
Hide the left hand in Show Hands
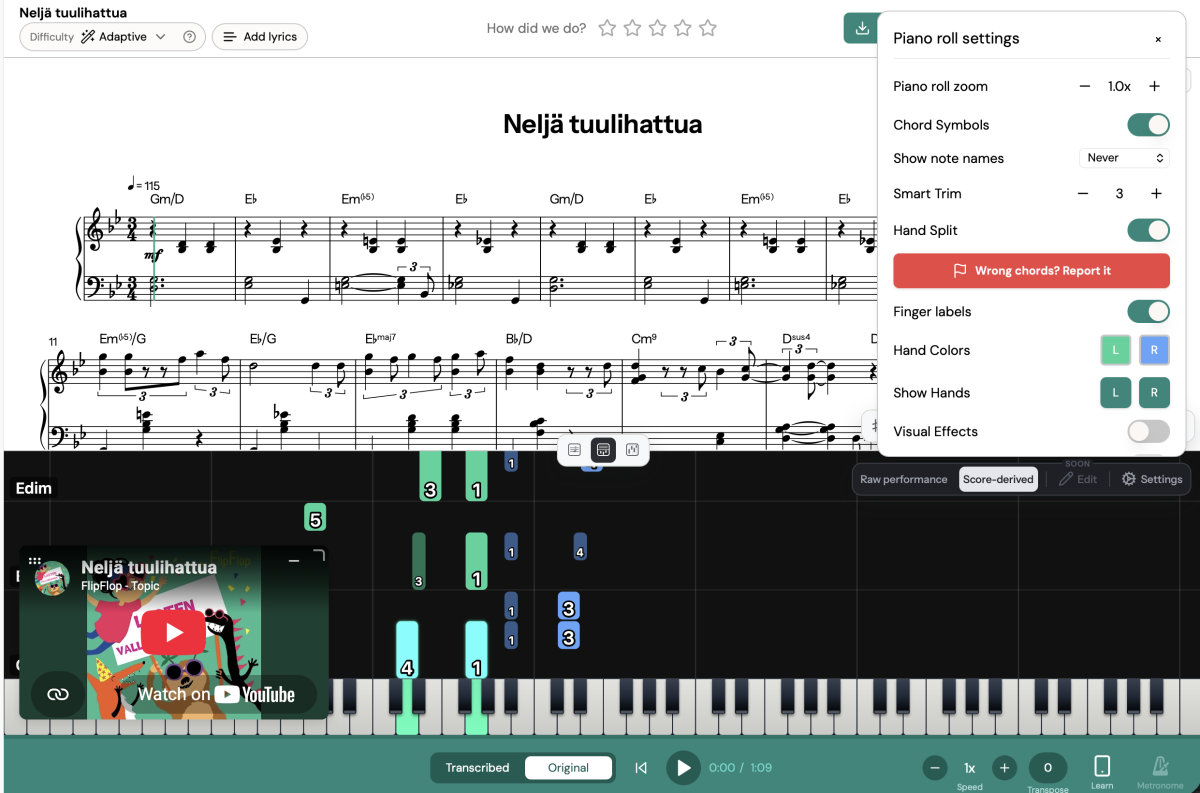pyautogui.click(x=1116, y=393)
